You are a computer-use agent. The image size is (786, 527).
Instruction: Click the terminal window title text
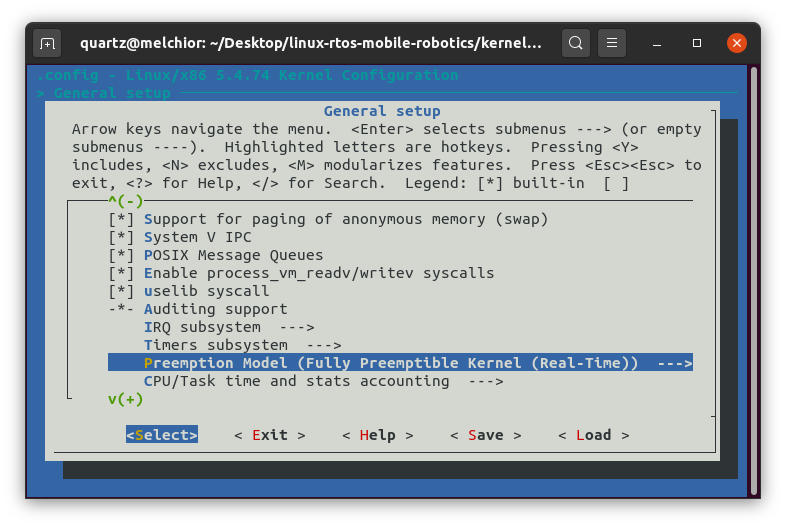click(311, 43)
